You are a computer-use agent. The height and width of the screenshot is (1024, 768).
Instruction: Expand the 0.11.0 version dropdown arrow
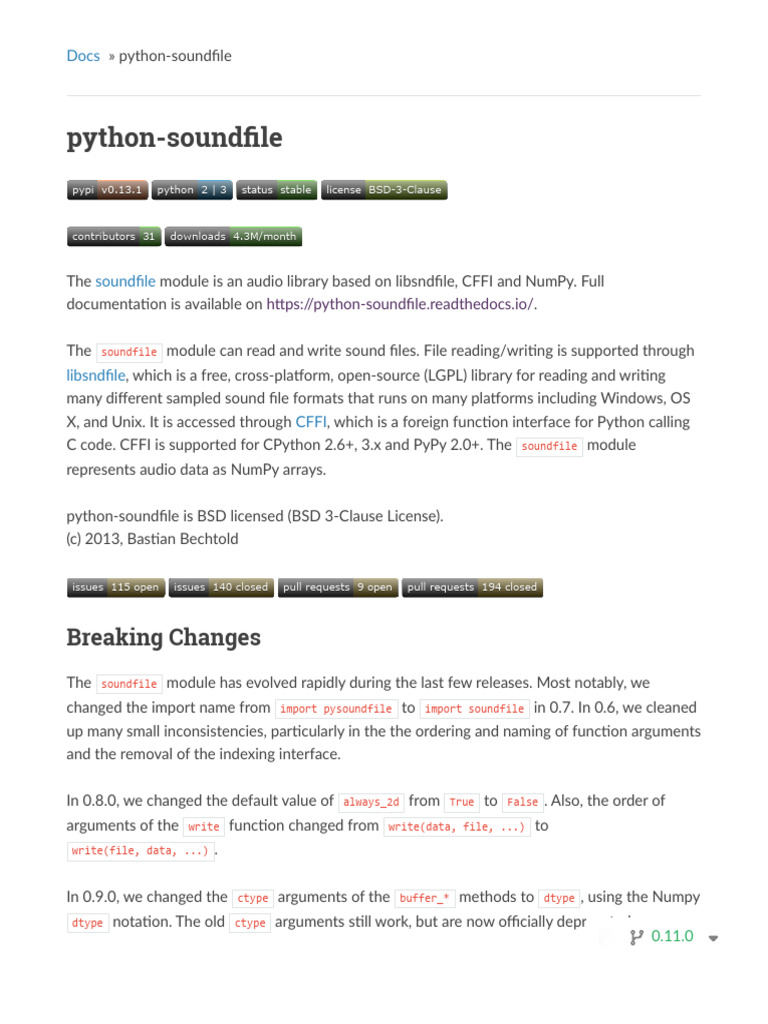coord(713,938)
